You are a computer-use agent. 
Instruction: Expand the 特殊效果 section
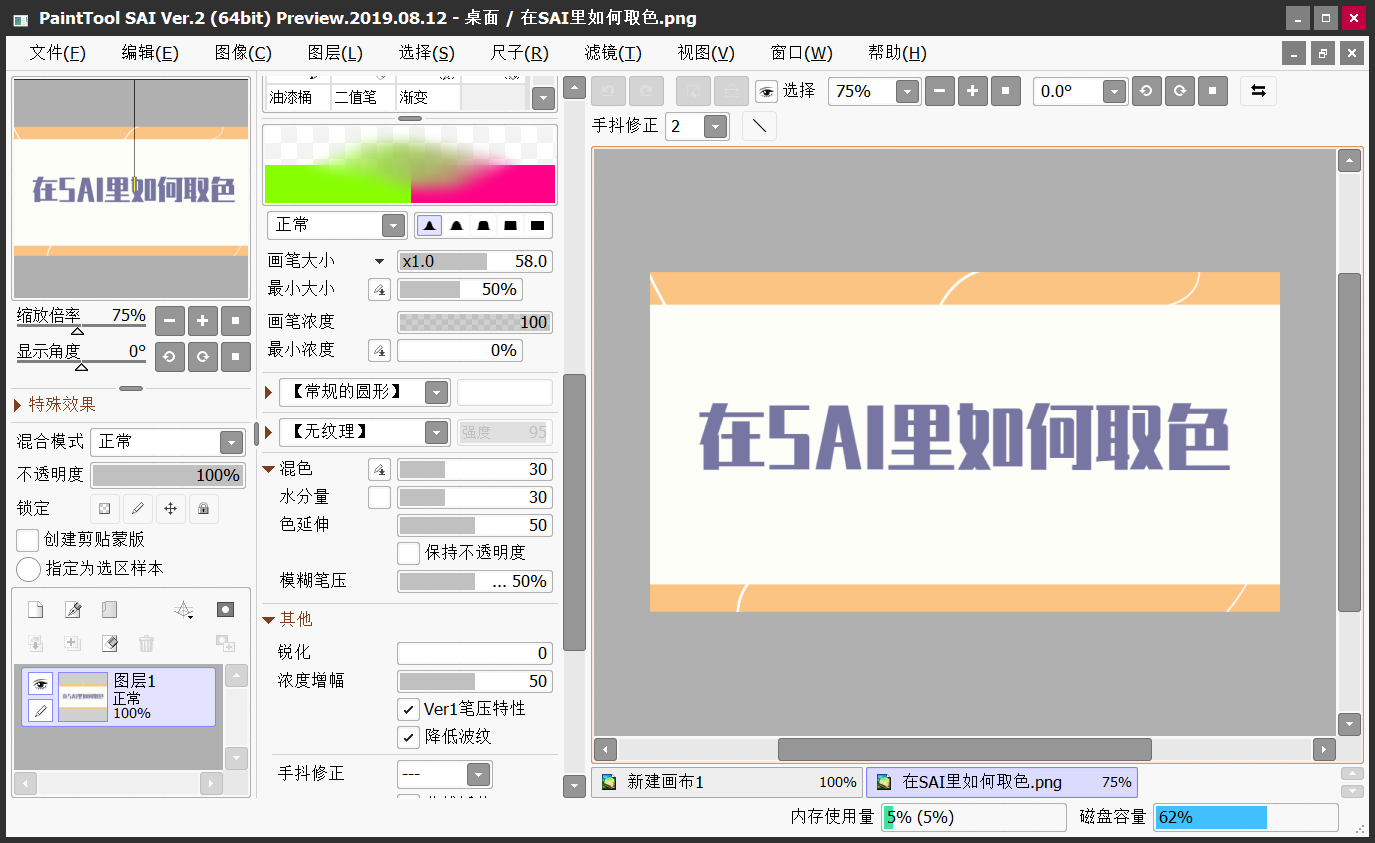(x=18, y=405)
